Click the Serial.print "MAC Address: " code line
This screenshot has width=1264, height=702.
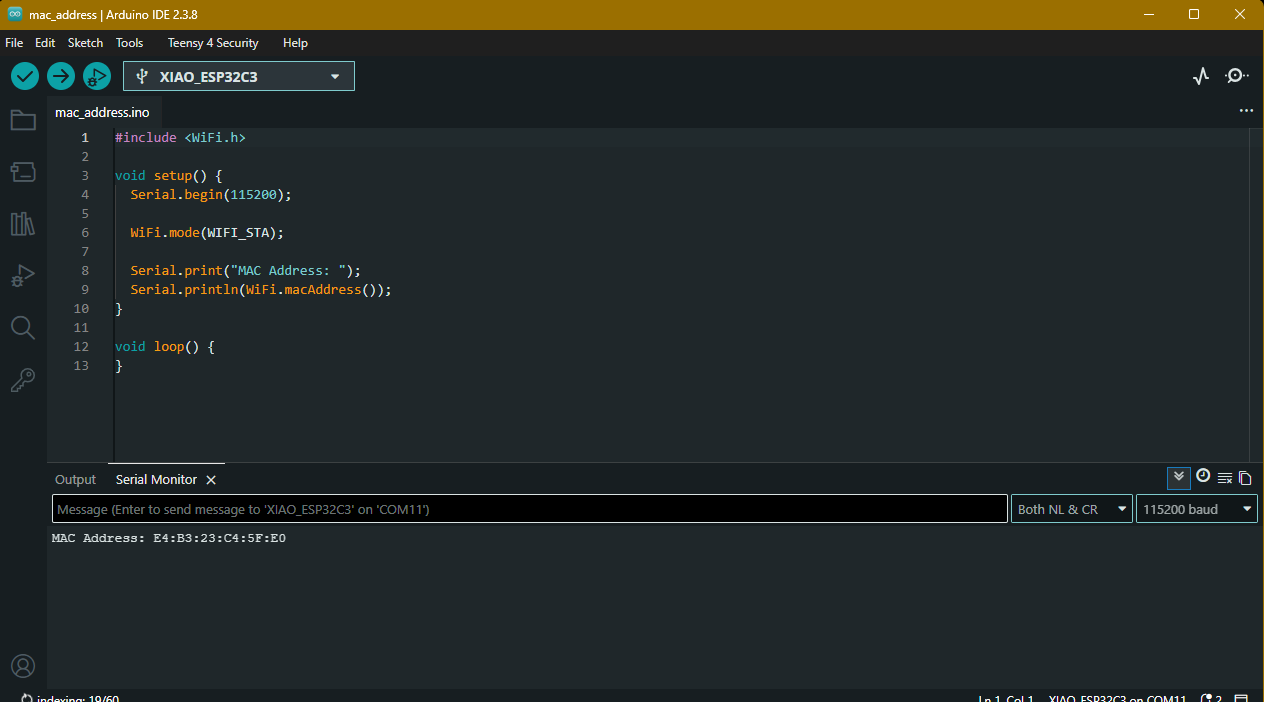[x=245, y=271]
